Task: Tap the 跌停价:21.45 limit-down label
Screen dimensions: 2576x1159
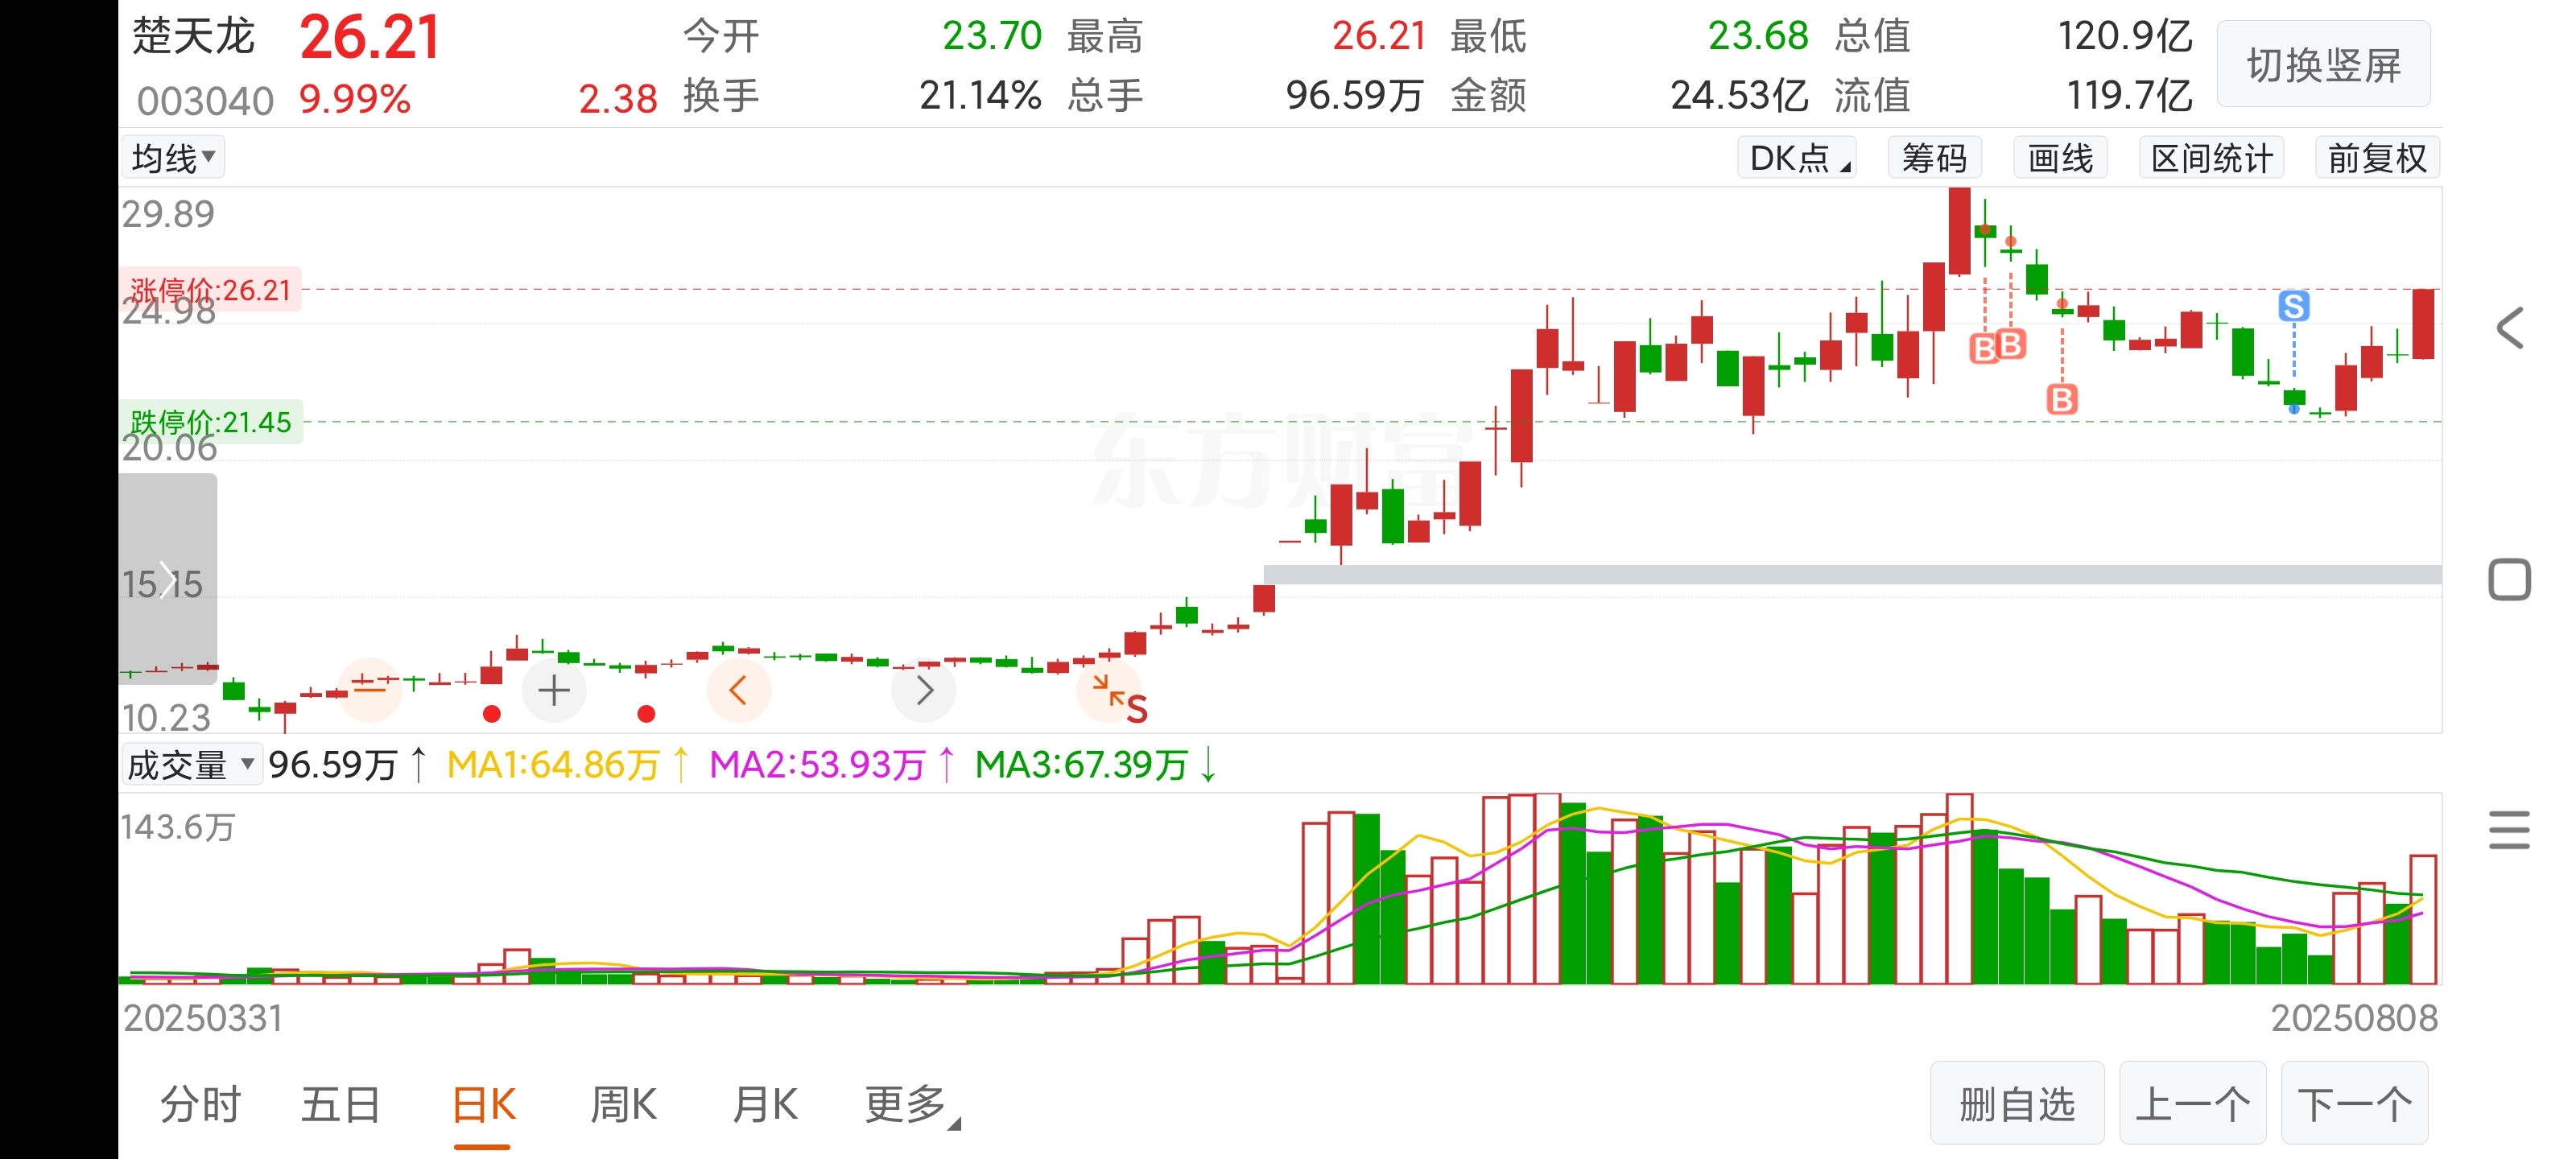Action: click(210, 422)
